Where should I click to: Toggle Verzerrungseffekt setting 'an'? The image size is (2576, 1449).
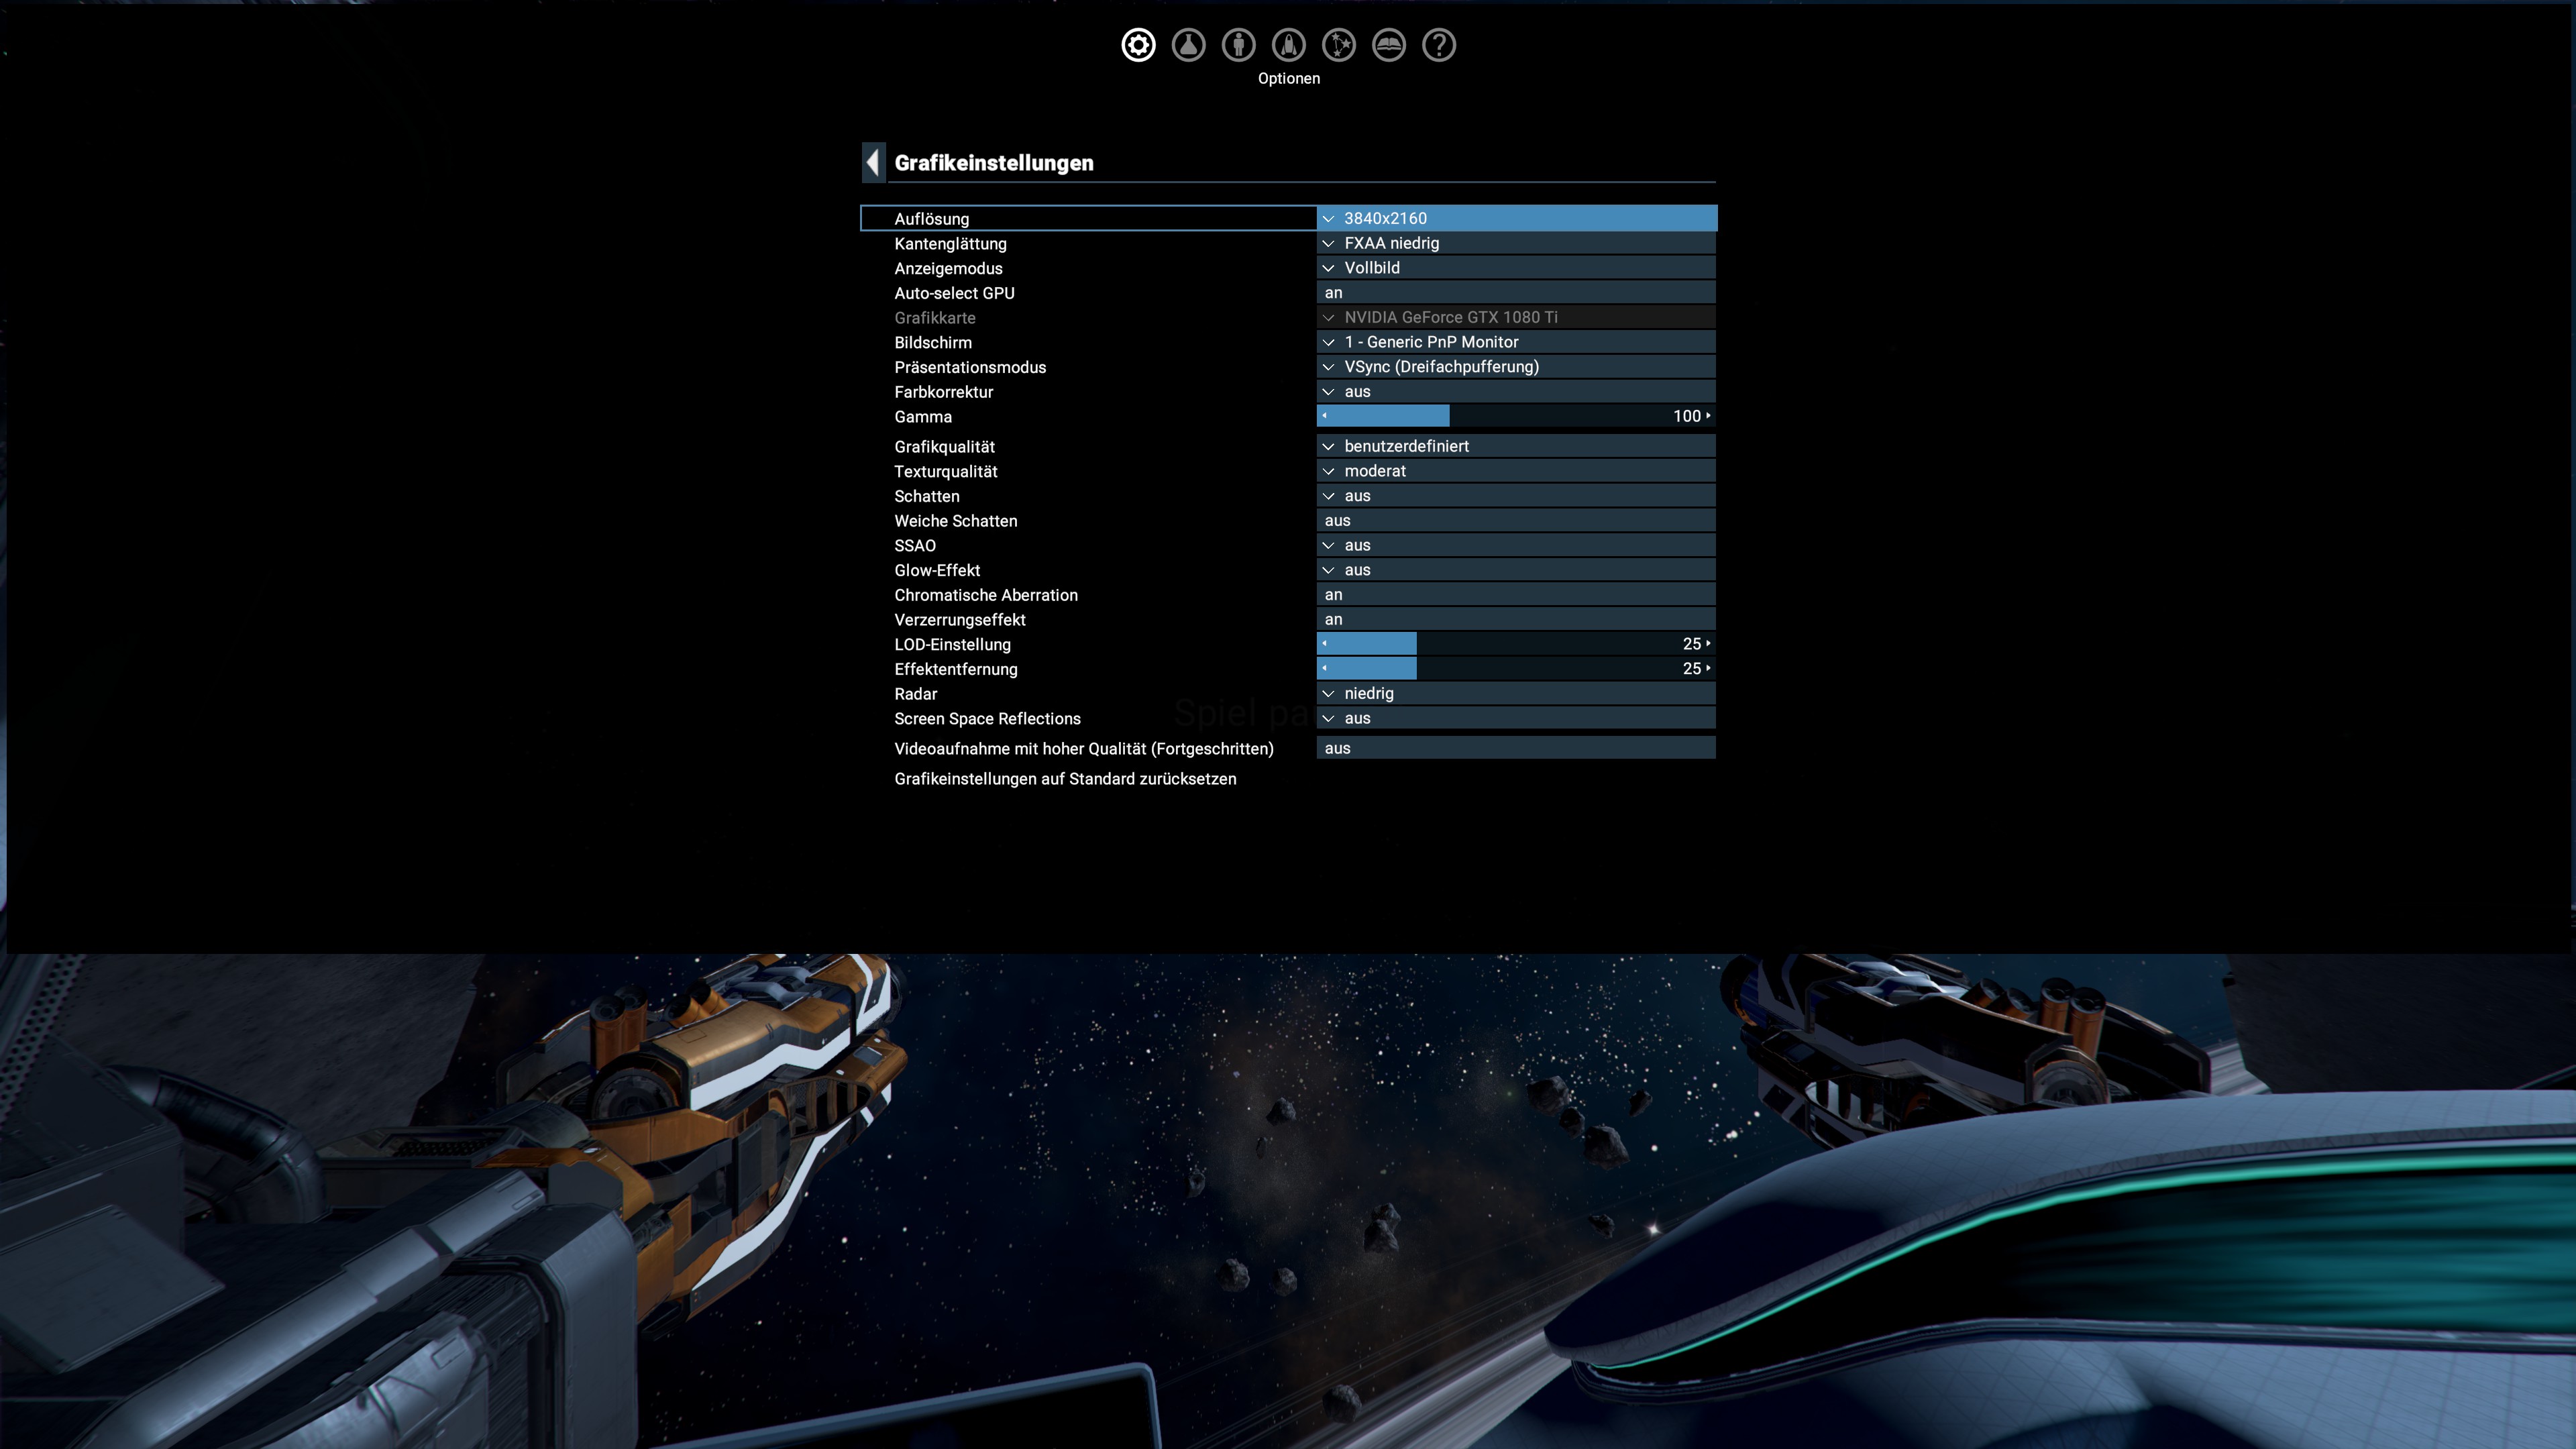tap(1516, 620)
